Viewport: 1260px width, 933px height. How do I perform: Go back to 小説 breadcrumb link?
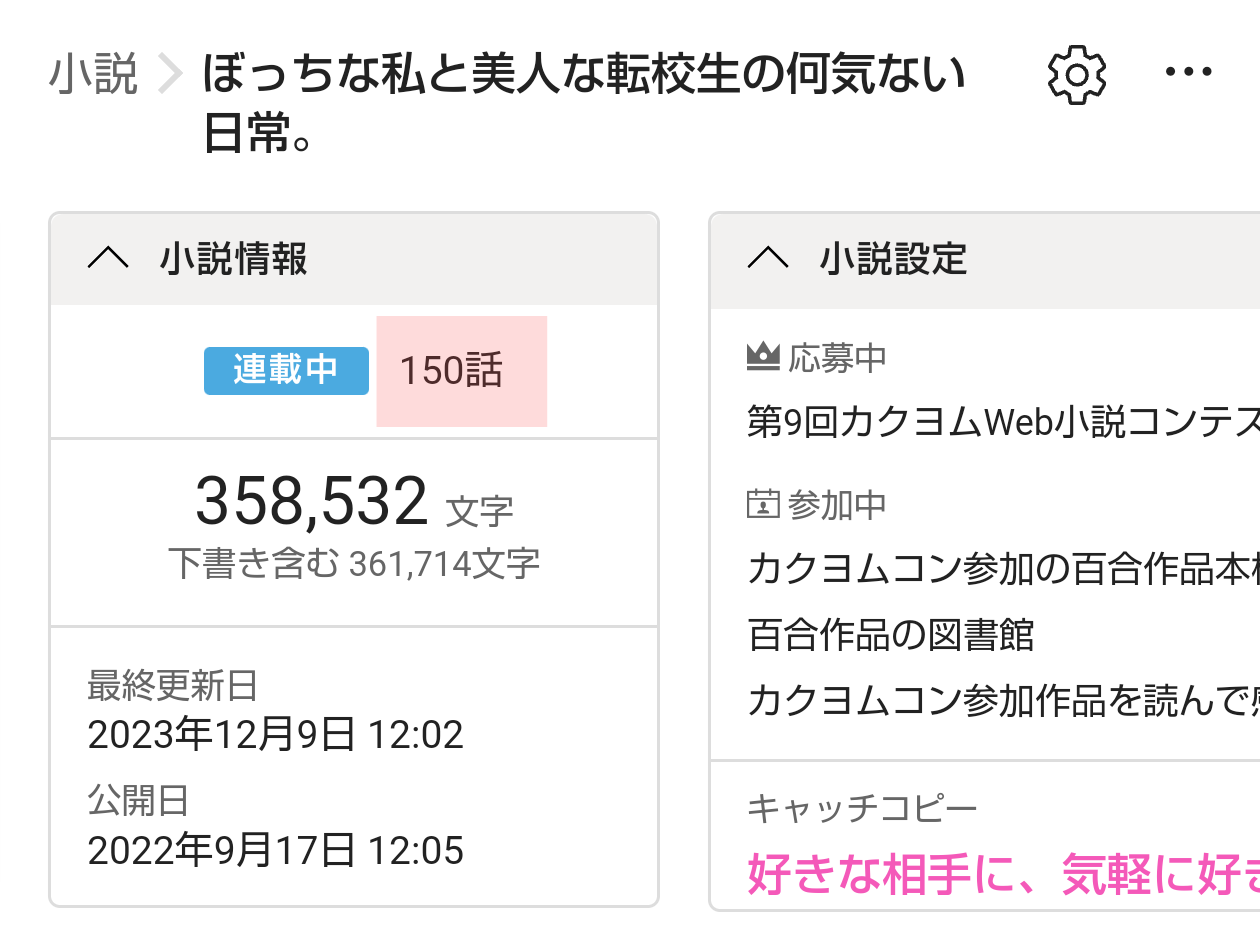point(93,76)
